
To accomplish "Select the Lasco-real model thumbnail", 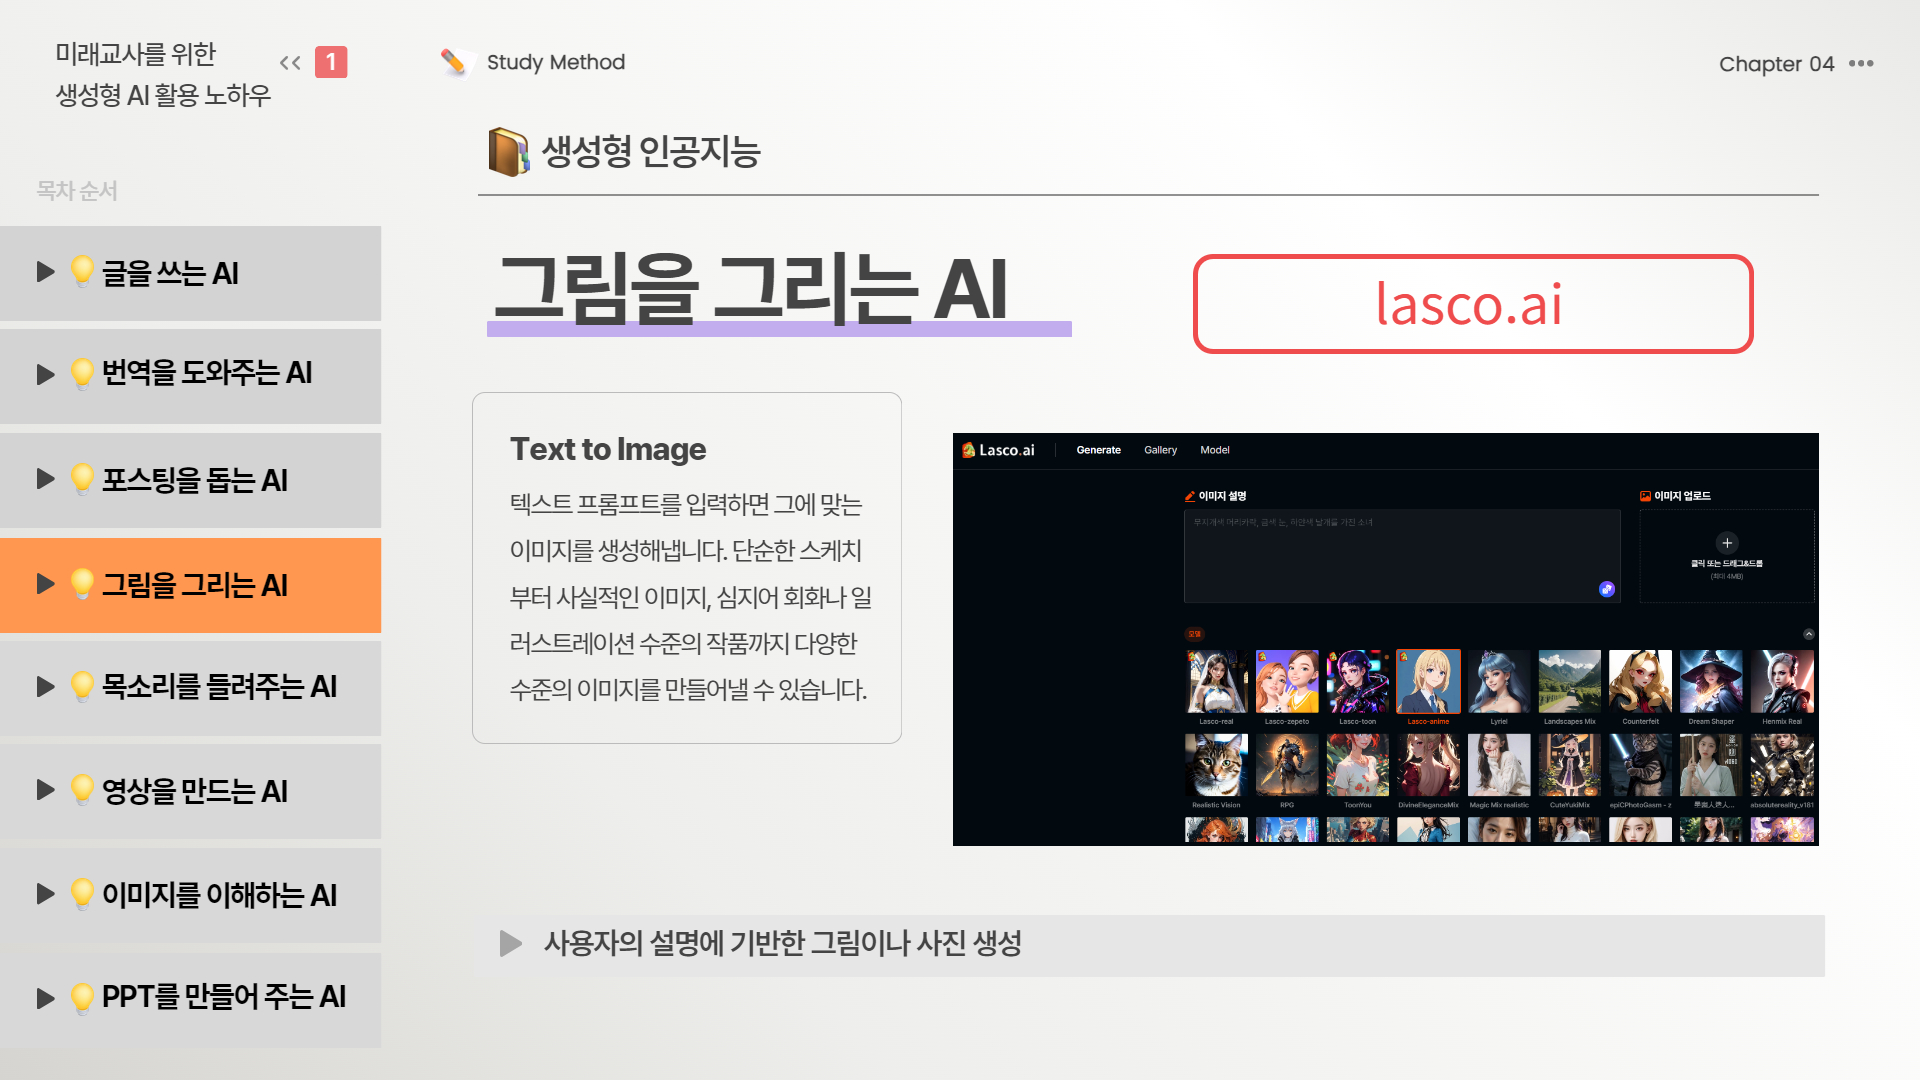I will [x=1216, y=681].
